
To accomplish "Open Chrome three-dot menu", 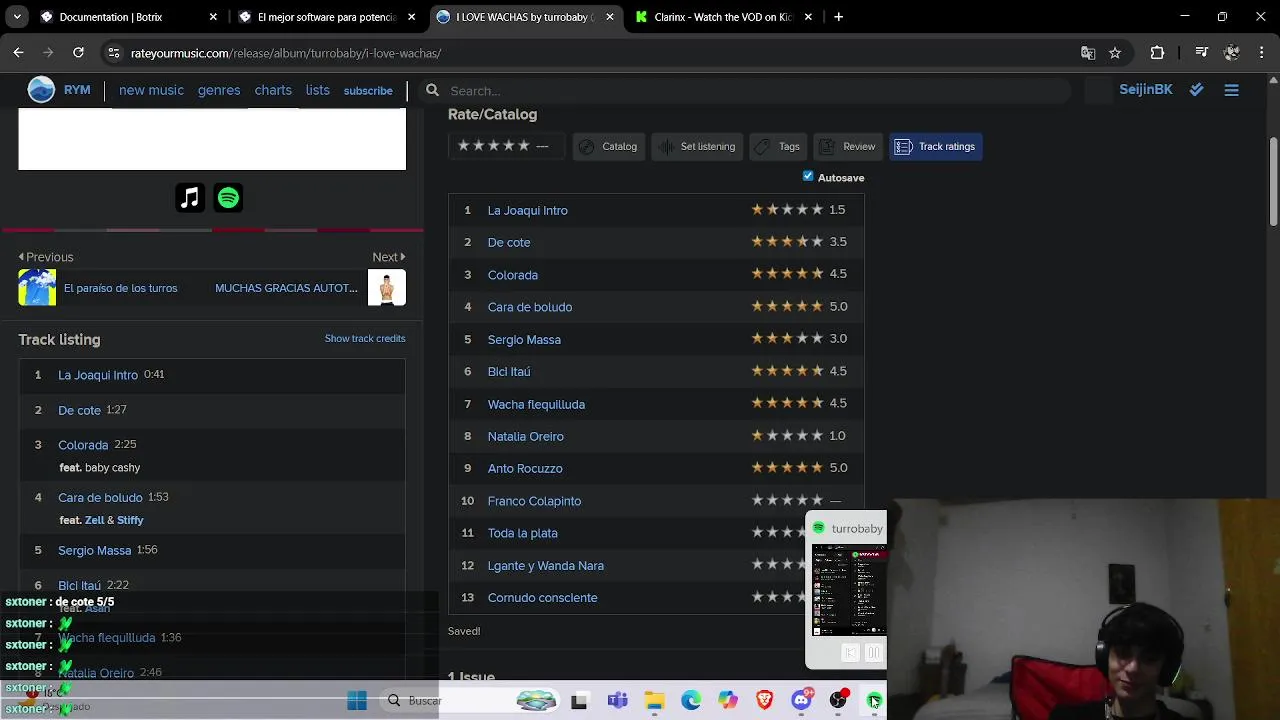I will point(1261,53).
